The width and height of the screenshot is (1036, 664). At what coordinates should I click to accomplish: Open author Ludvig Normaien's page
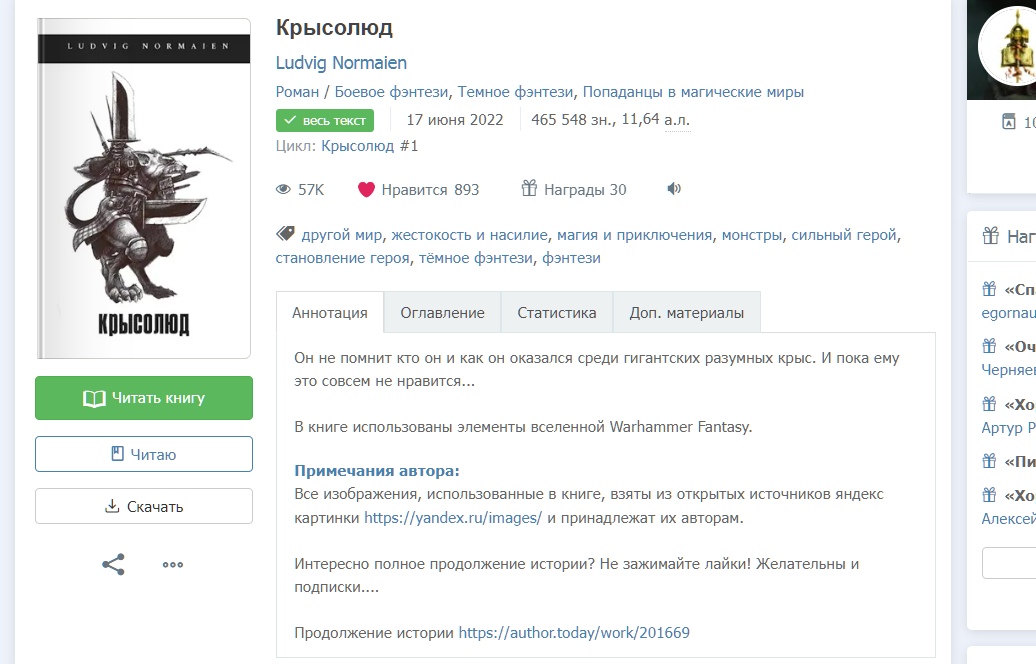pos(341,63)
